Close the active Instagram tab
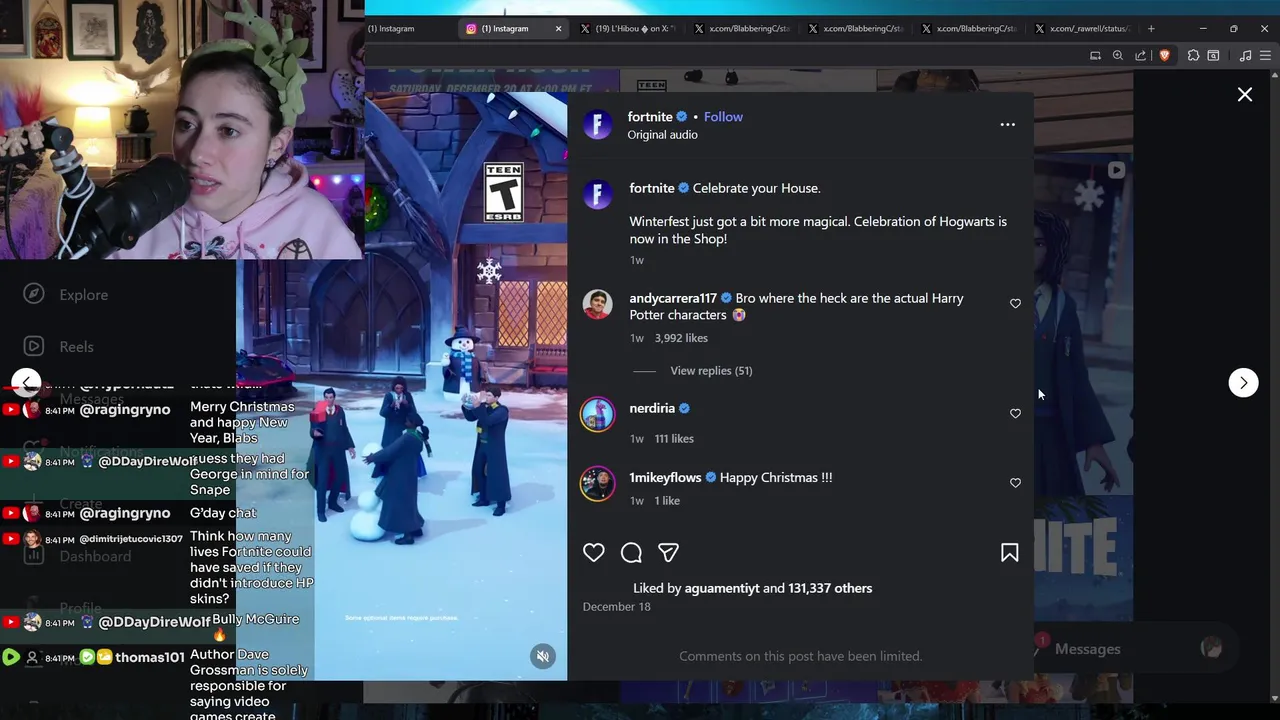 click(558, 29)
